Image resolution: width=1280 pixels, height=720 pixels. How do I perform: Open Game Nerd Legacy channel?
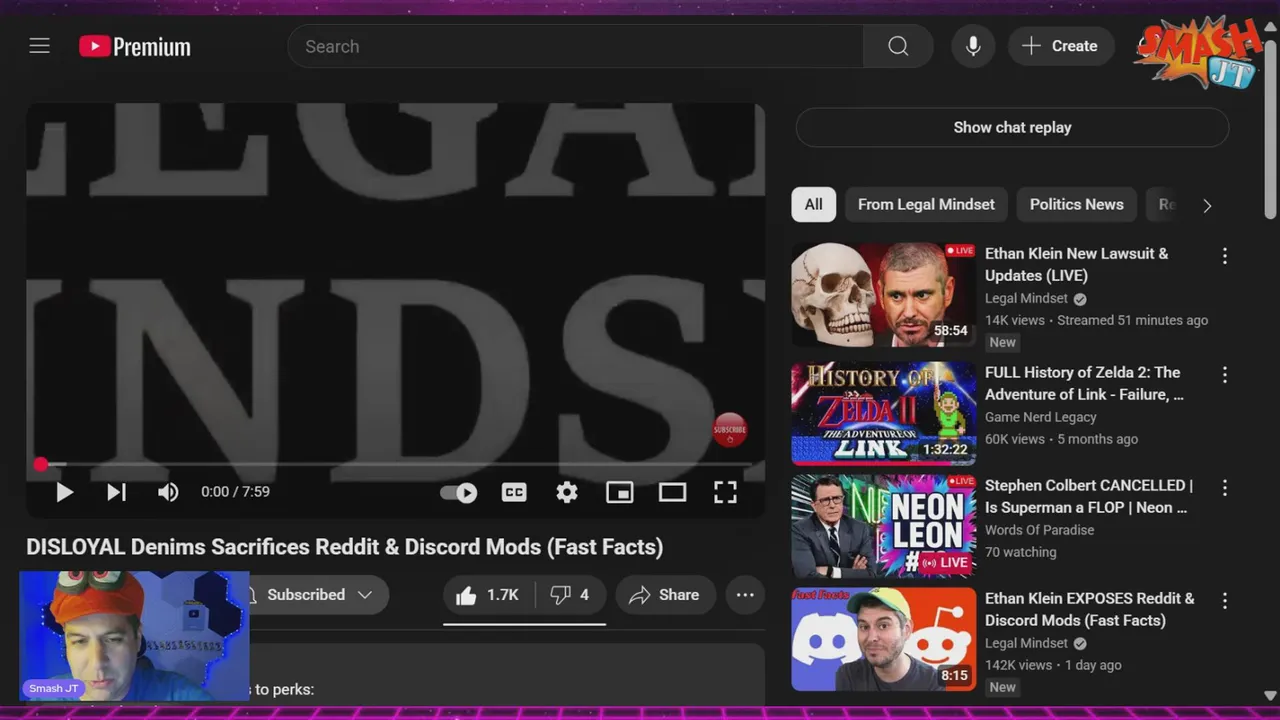click(1041, 417)
